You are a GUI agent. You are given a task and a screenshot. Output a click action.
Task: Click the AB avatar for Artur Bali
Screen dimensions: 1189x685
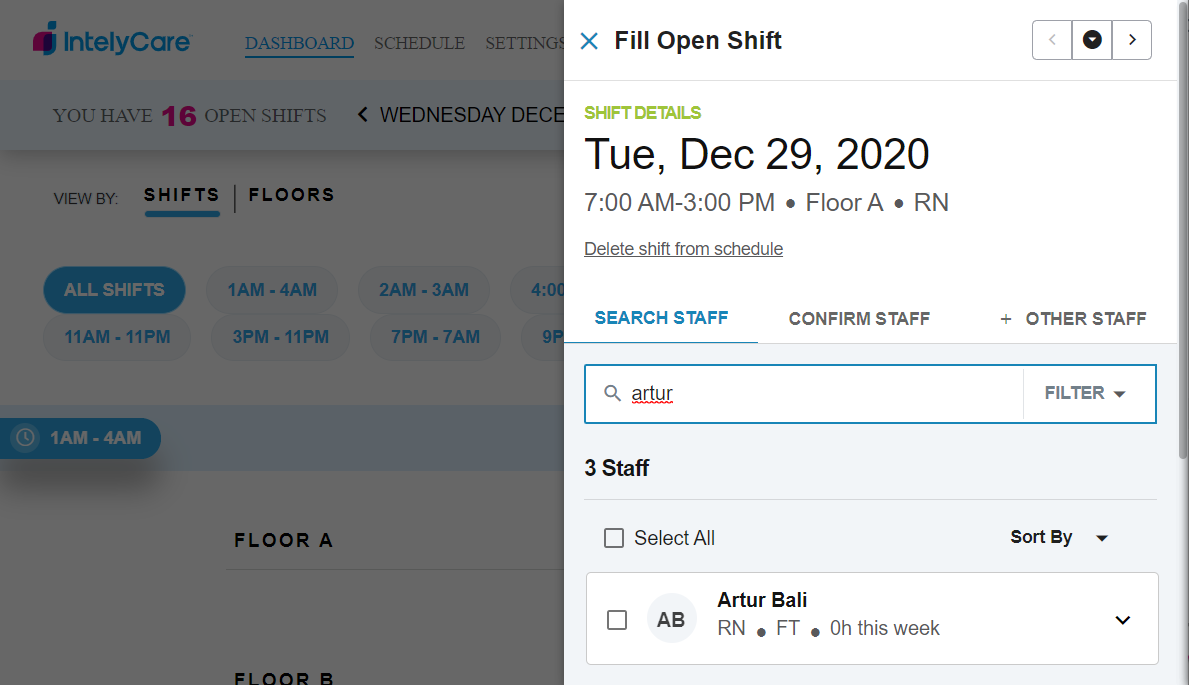click(671, 619)
